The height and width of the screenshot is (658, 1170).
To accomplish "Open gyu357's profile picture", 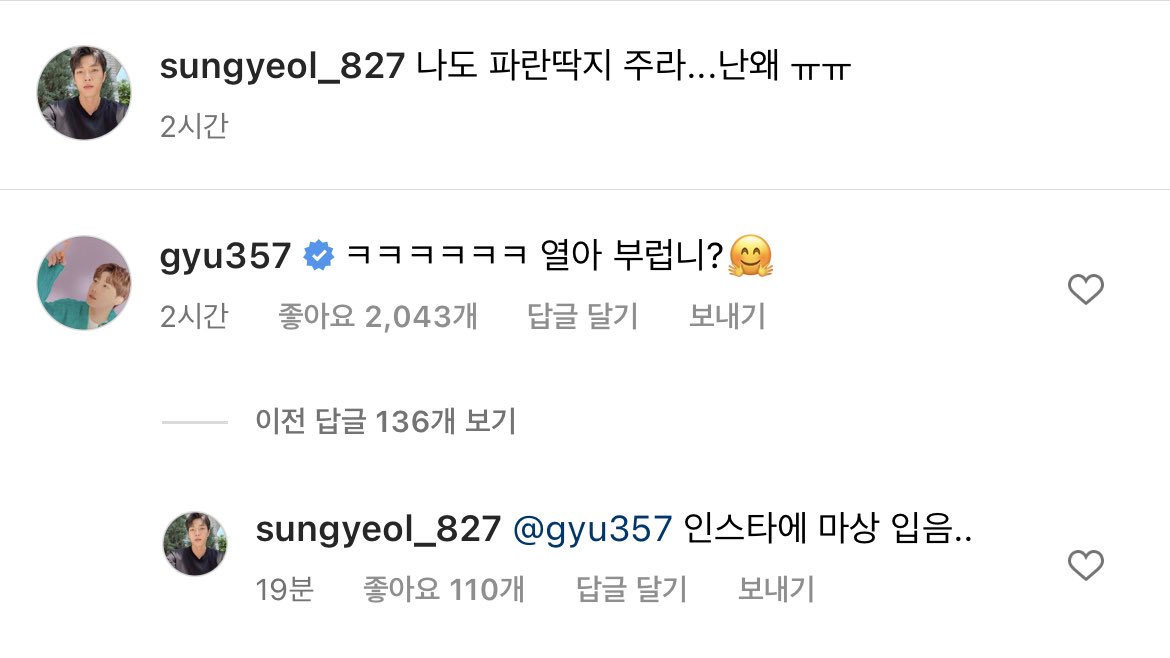I will point(84,283).
